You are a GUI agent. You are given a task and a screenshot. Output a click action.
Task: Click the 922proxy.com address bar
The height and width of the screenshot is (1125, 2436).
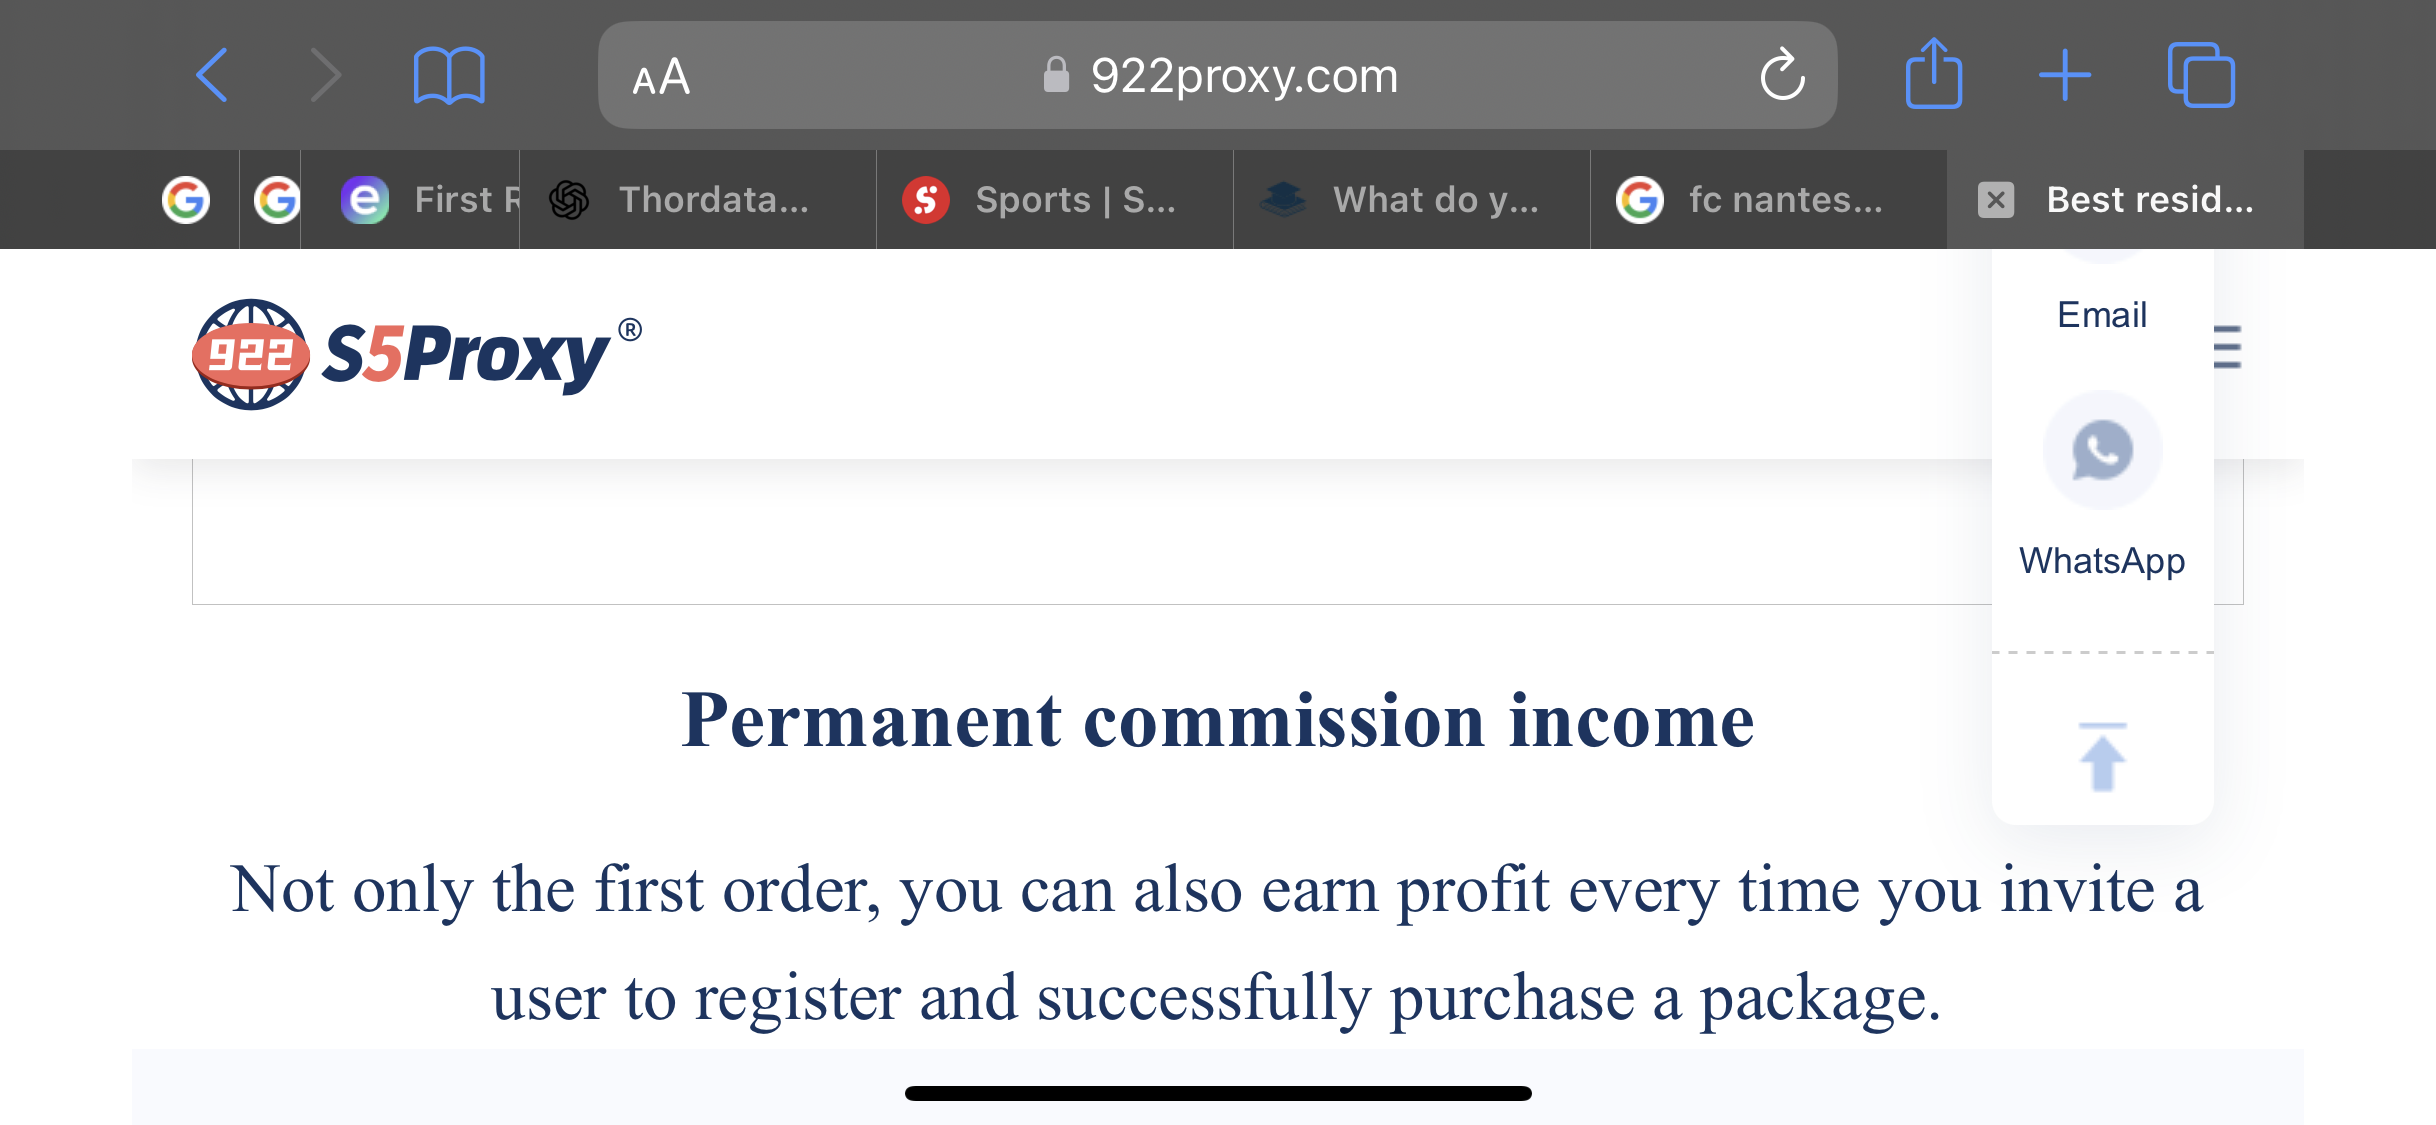point(1217,75)
